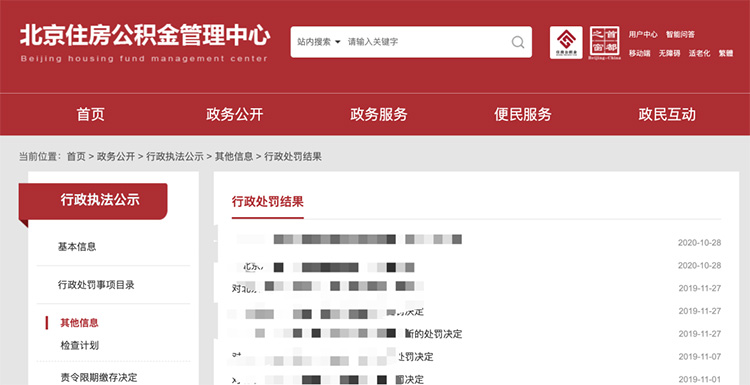Open 行政处罚事项目录 sidebar item
Image resolution: width=750 pixels, height=385 pixels.
pos(96,285)
